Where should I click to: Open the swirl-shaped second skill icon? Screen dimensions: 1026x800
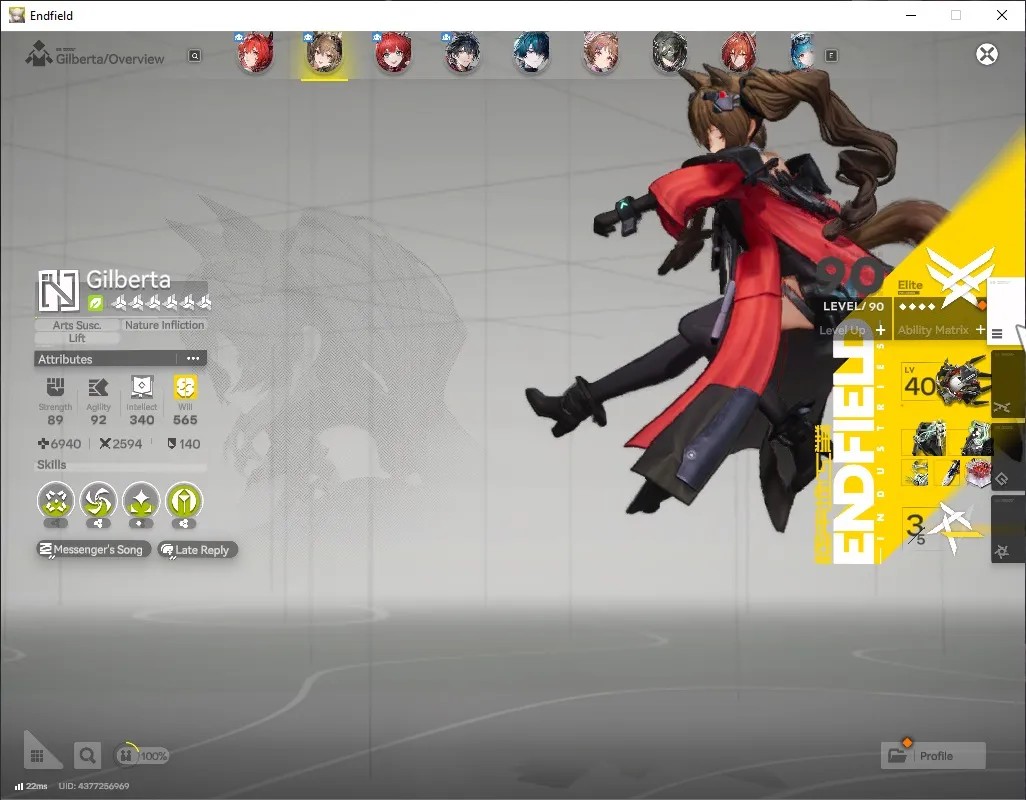(x=98, y=502)
